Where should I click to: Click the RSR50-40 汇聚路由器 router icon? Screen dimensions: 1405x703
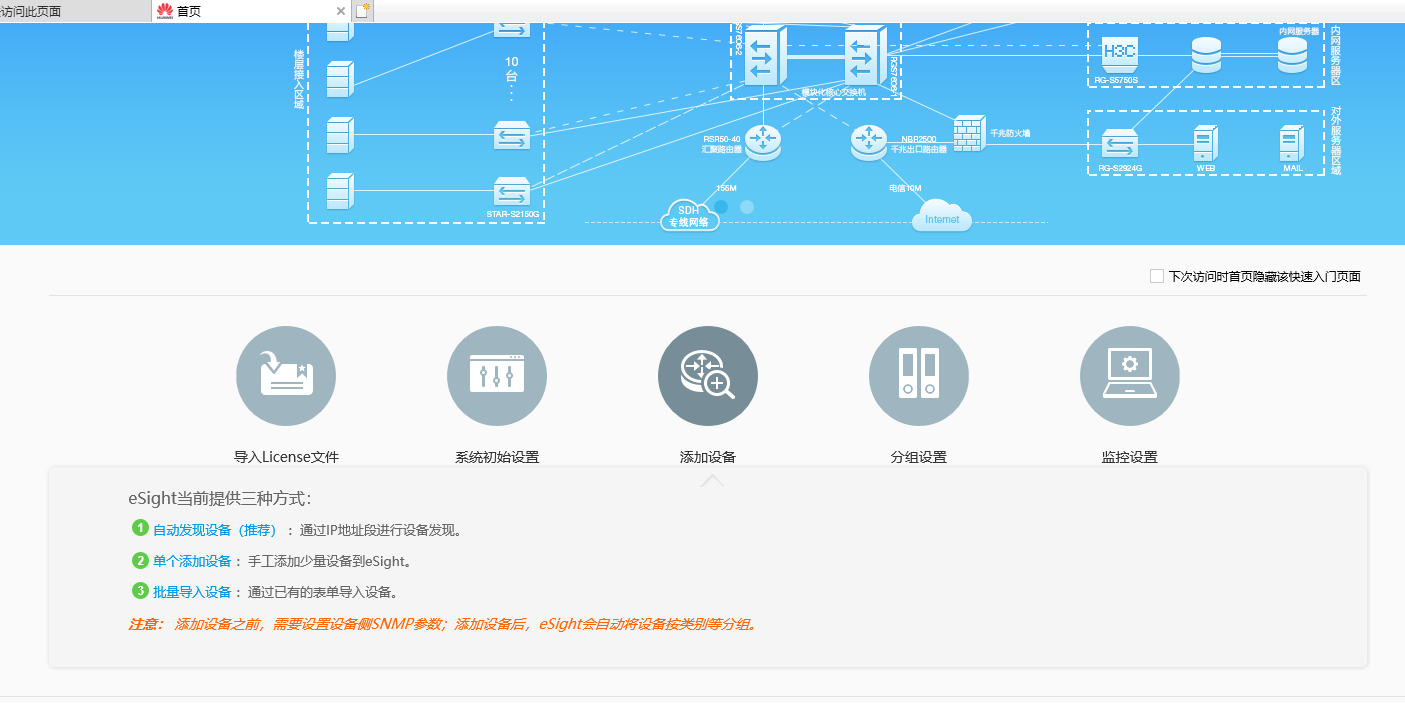point(763,141)
